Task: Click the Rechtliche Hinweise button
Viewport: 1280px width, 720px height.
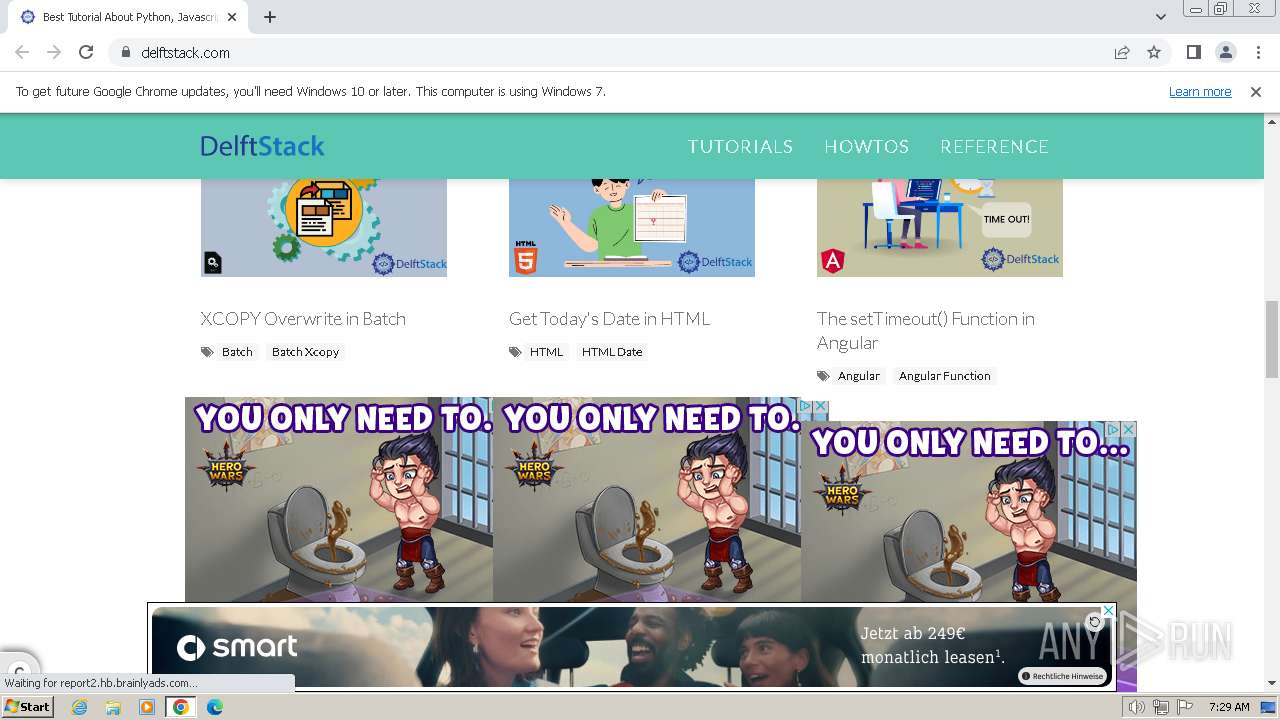Action: 1063,676
